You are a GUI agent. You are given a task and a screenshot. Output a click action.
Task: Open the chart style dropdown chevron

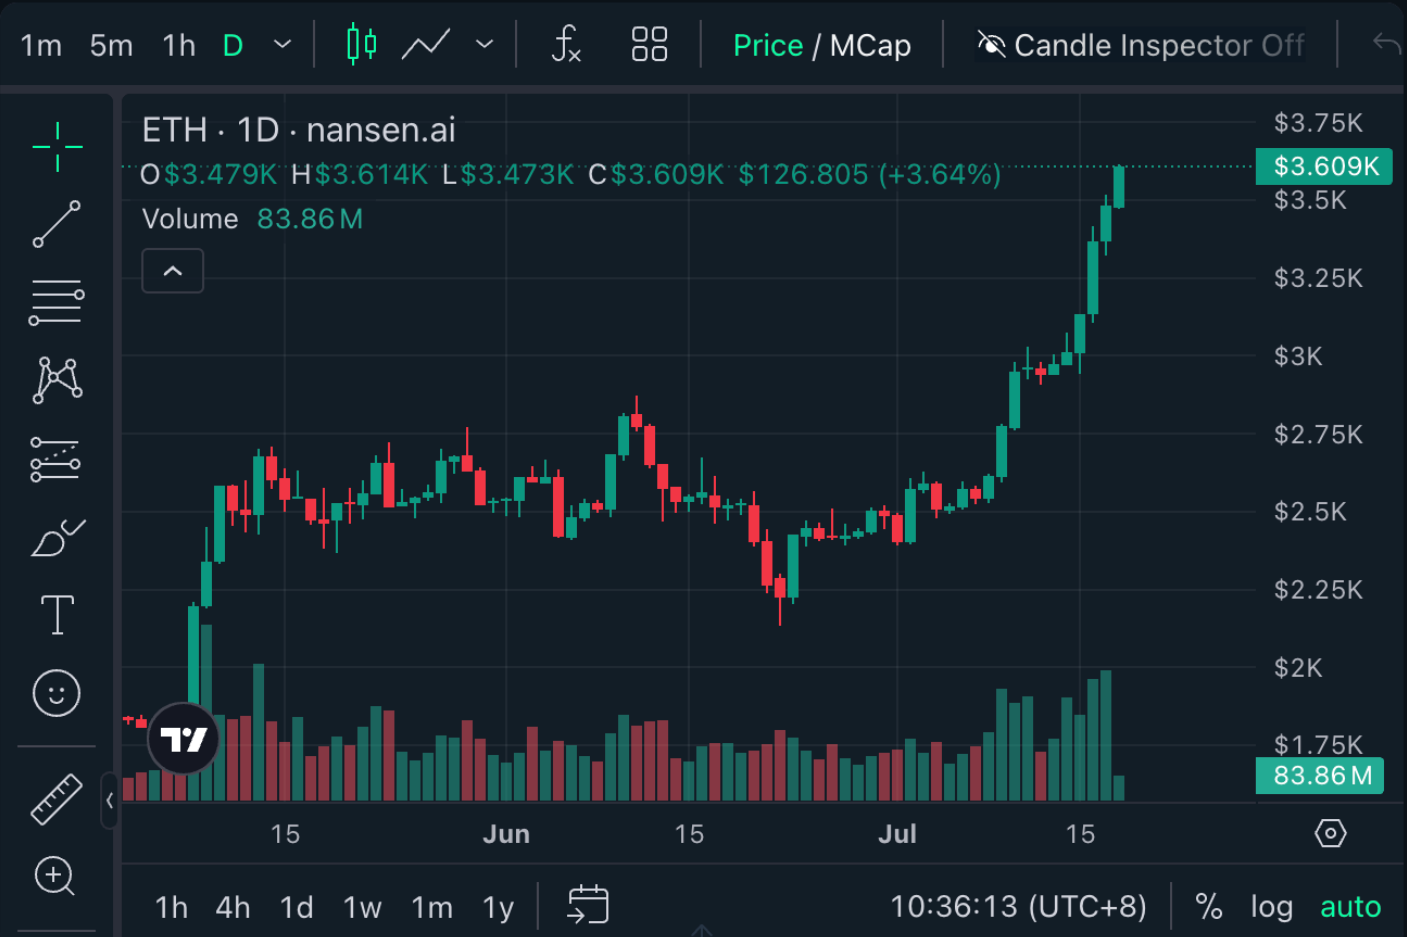[484, 44]
